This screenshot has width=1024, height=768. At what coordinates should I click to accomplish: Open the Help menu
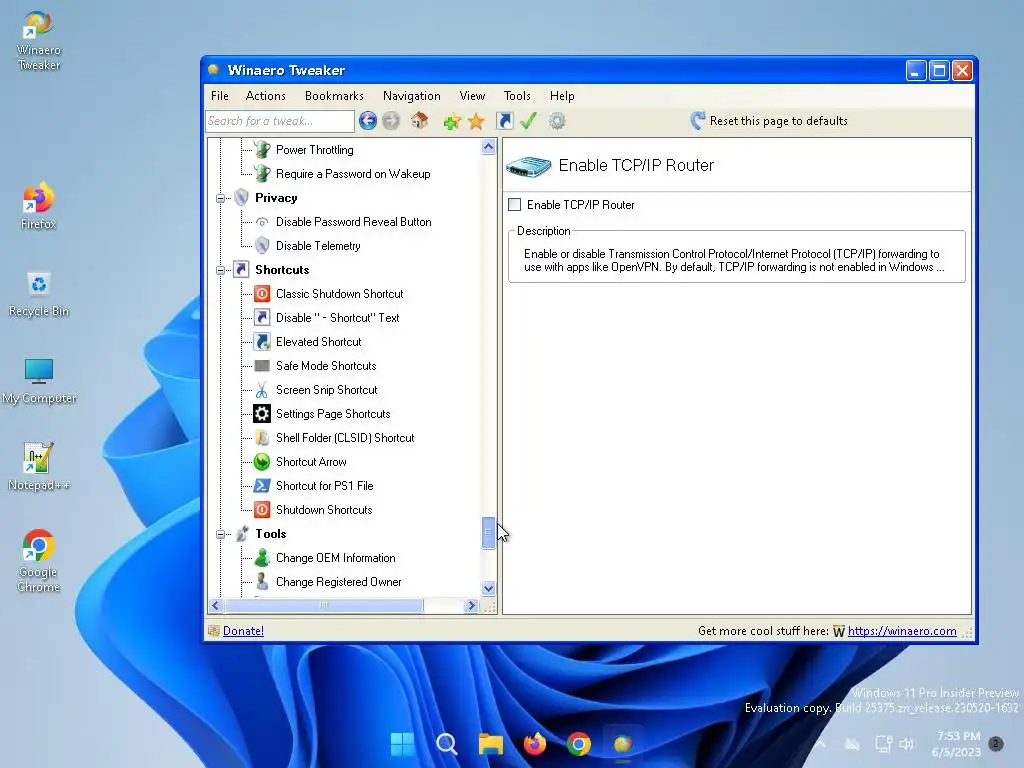pos(562,96)
